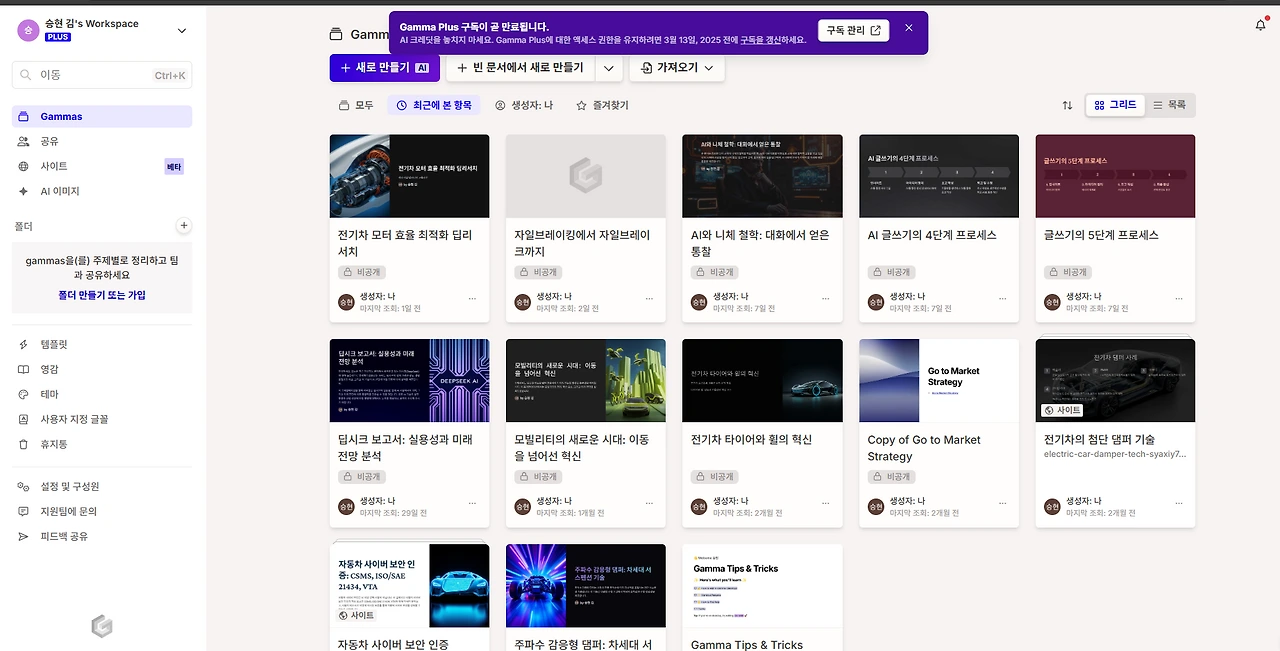The width and height of the screenshot is (1280, 651).
Task: Select the 최근에 본 항목 tab
Action: pos(434,104)
